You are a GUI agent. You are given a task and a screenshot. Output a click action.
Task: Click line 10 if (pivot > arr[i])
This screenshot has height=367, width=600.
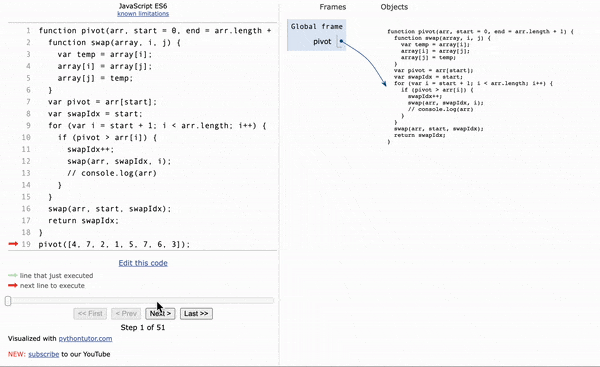(x=107, y=137)
